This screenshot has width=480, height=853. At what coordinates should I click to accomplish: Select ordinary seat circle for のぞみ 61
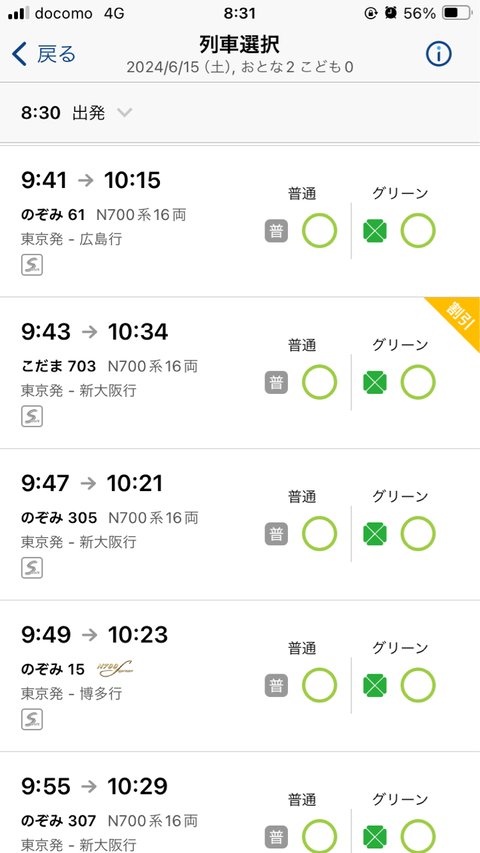coord(319,231)
